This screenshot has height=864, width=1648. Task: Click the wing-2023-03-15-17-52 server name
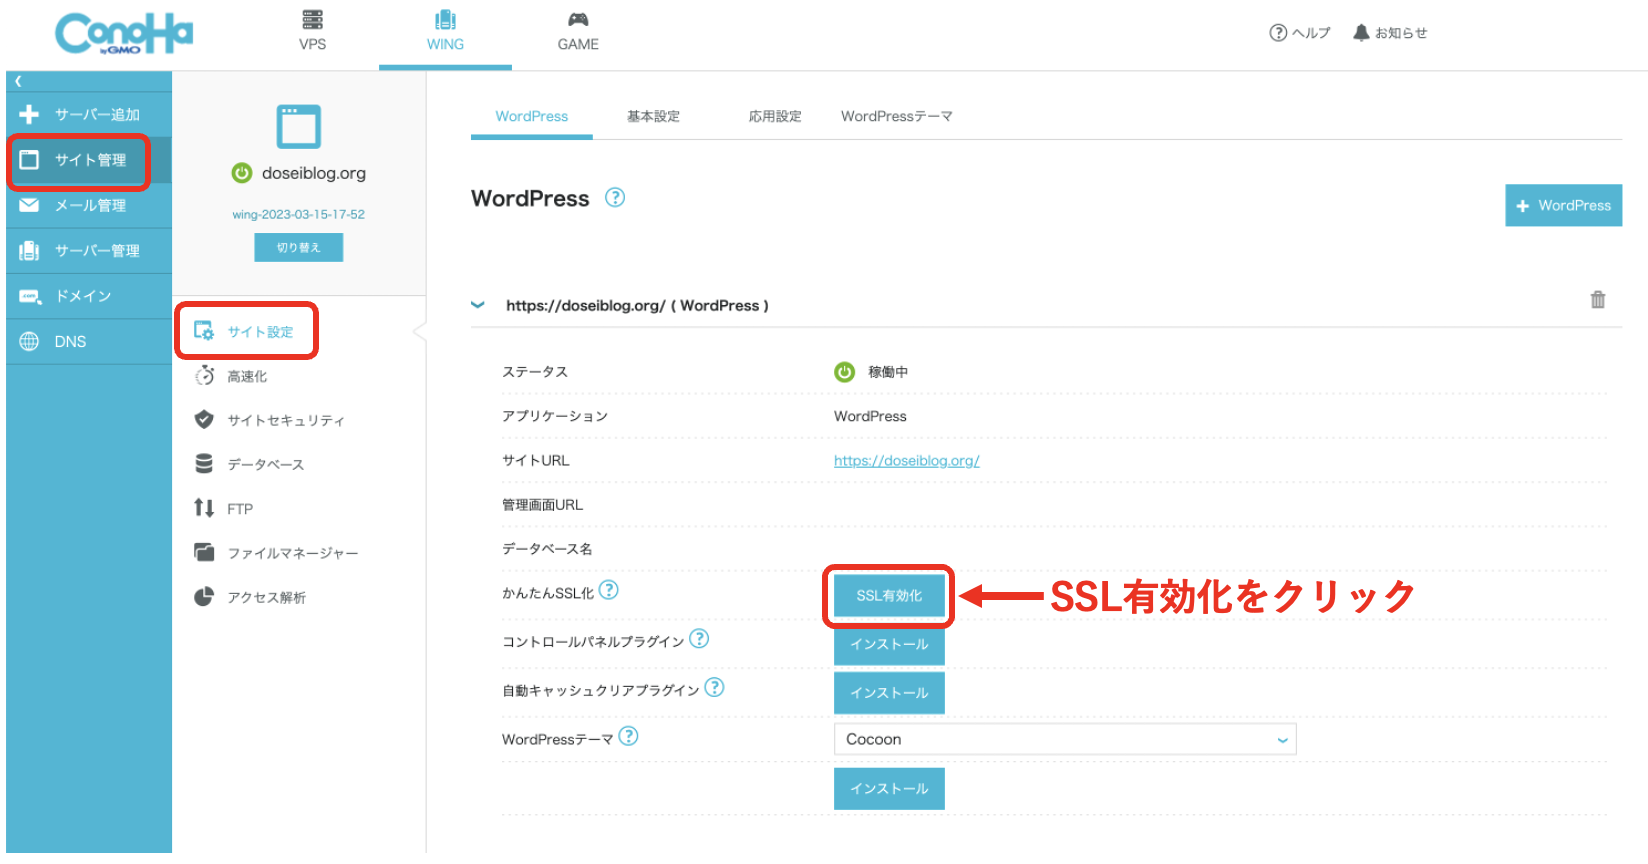(298, 214)
